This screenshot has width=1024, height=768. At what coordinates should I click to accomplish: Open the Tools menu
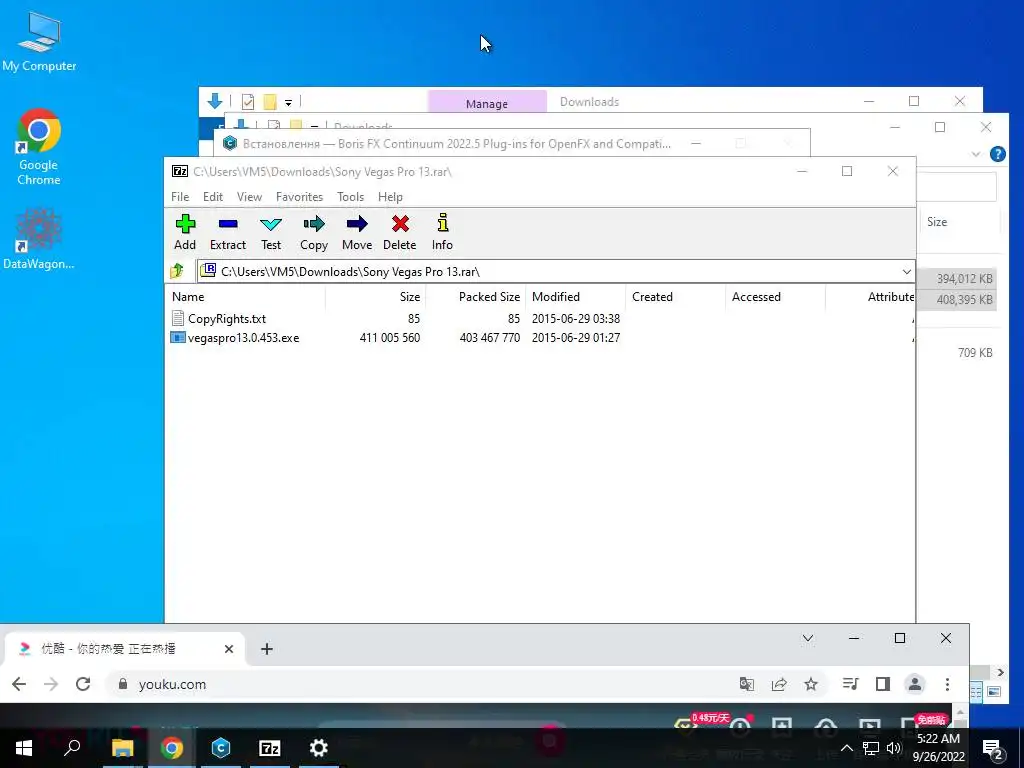pyautogui.click(x=350, y=197)
